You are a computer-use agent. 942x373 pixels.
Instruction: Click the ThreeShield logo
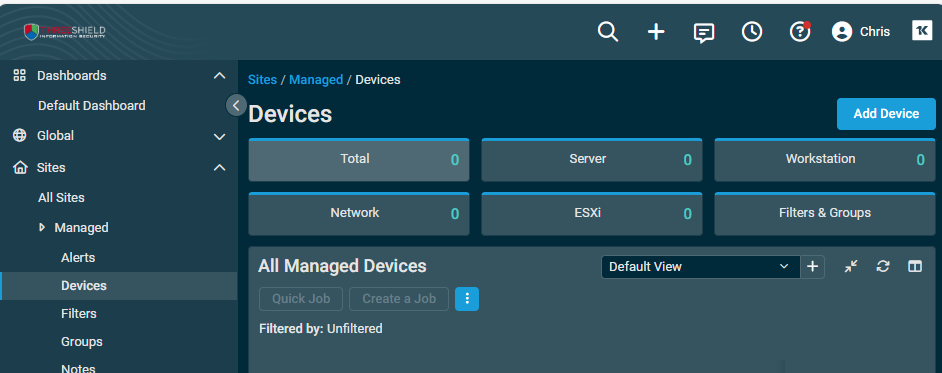coord(65,32)
